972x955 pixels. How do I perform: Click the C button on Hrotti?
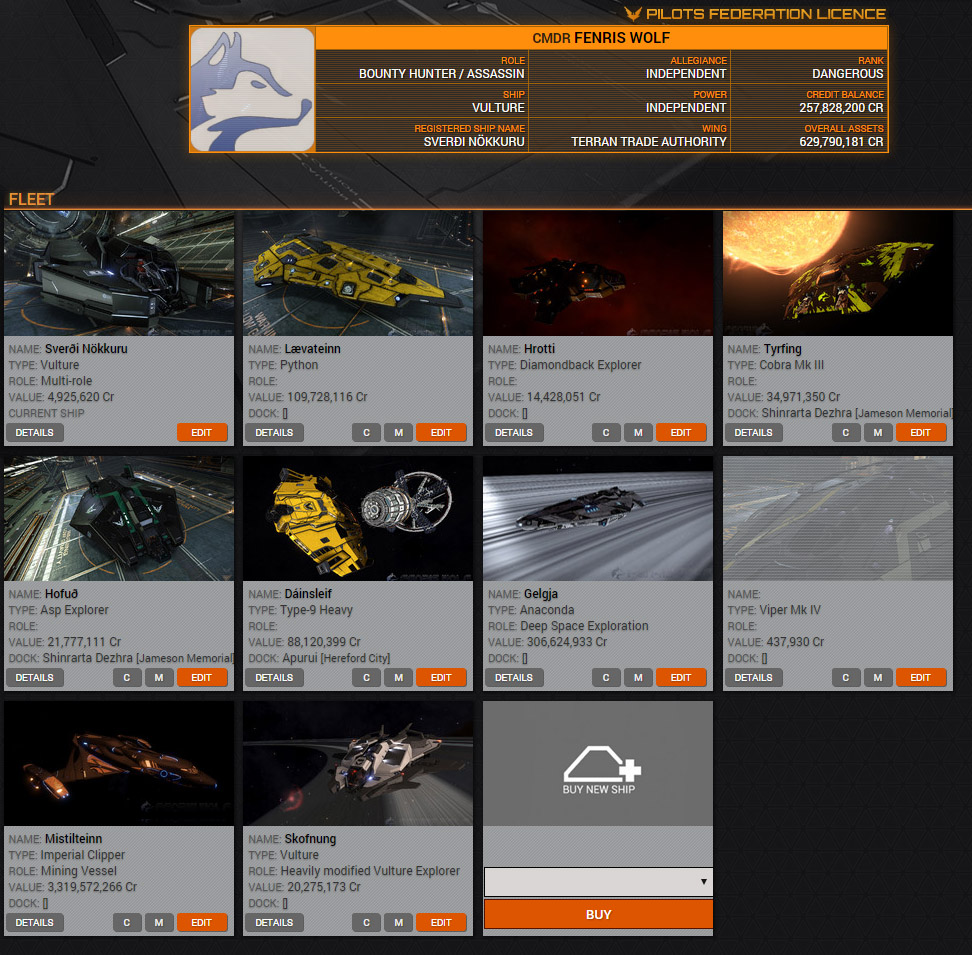click(606, 433)
